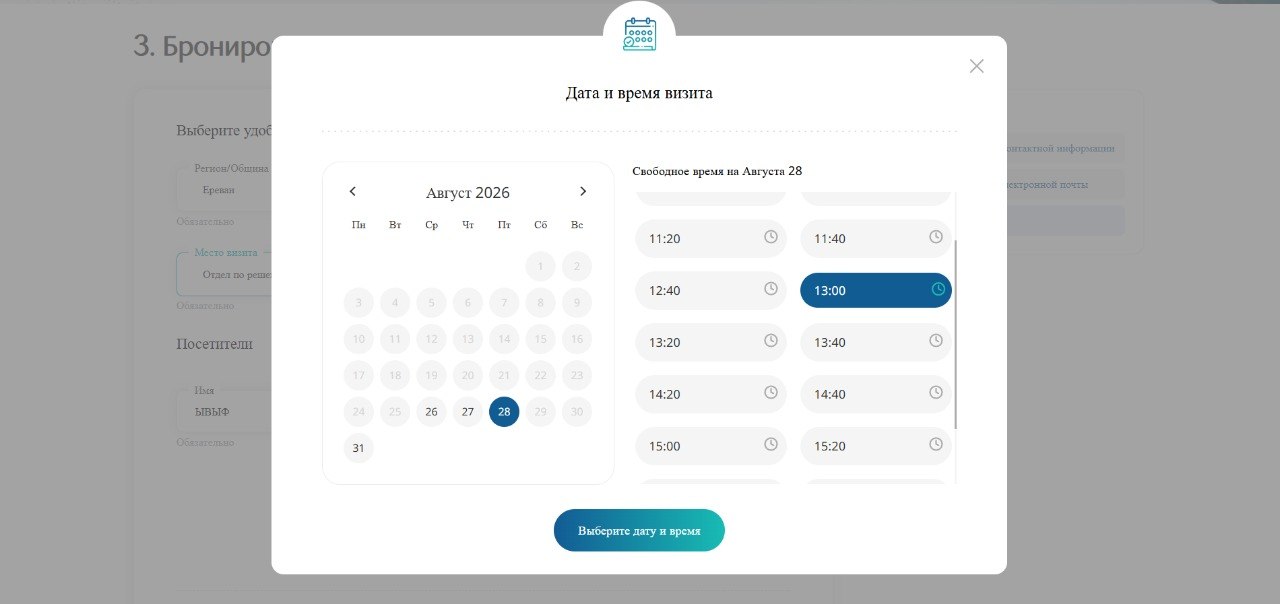Screen dimensions: 1280x604
Task: Click clock icon in 15:20 slot
Action: 936,445
